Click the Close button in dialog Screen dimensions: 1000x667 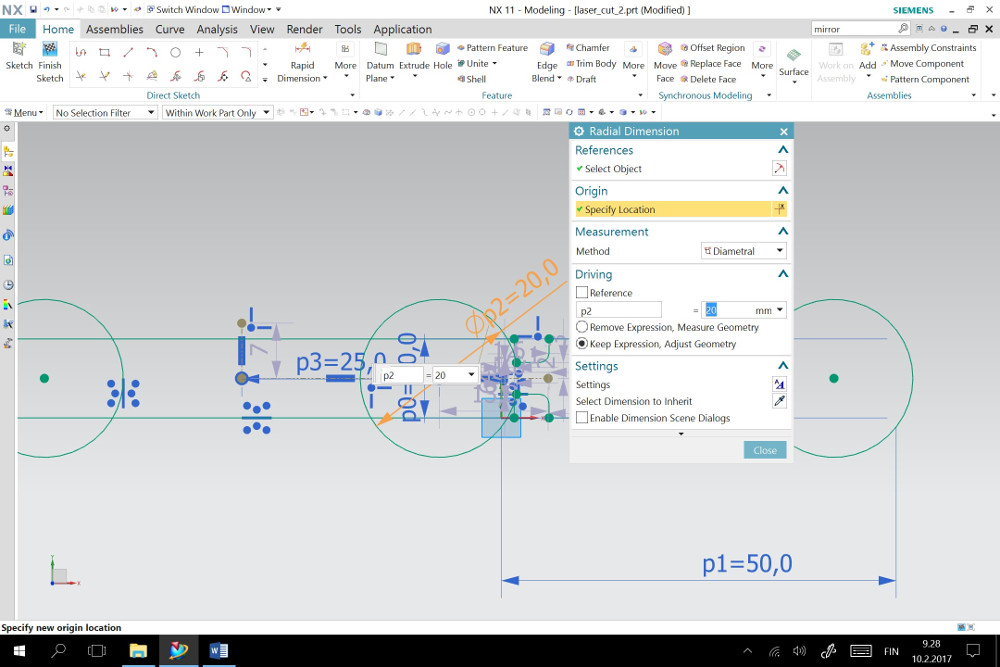765,450
